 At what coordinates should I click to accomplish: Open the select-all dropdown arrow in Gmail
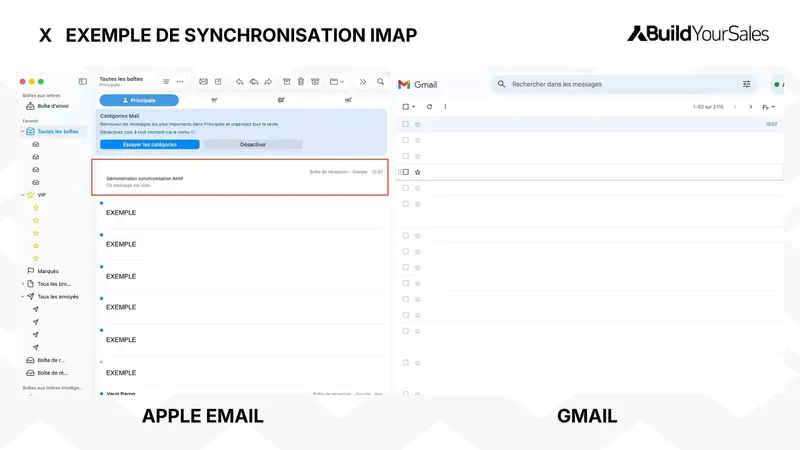[414, 107]
